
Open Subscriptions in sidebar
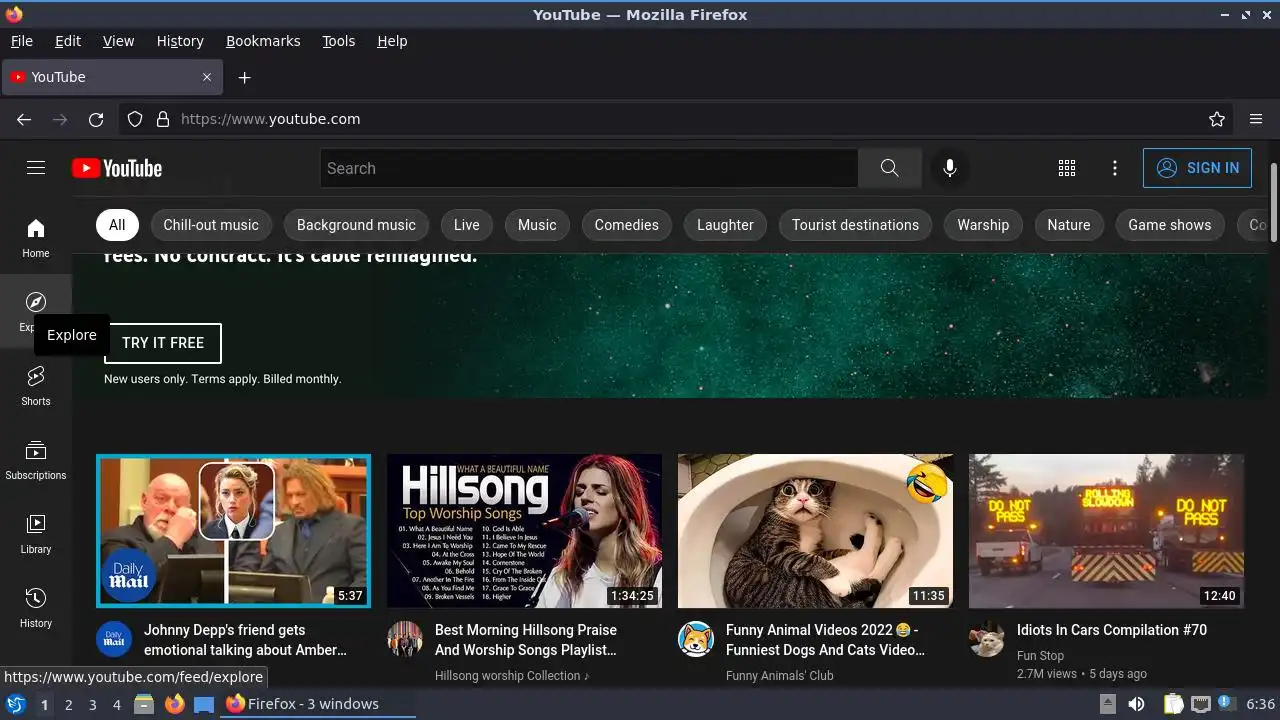coord(36,460)
